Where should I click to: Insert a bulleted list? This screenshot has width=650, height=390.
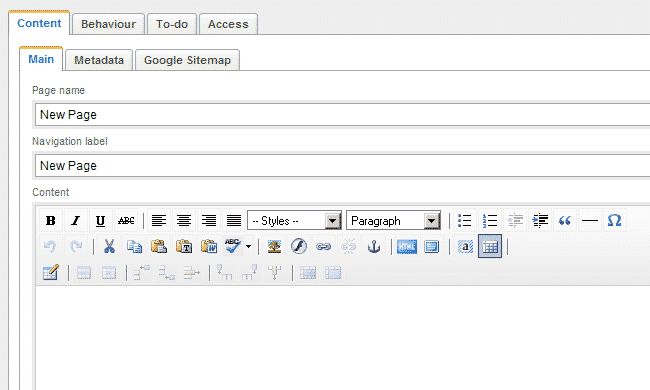tap(465, 220)
